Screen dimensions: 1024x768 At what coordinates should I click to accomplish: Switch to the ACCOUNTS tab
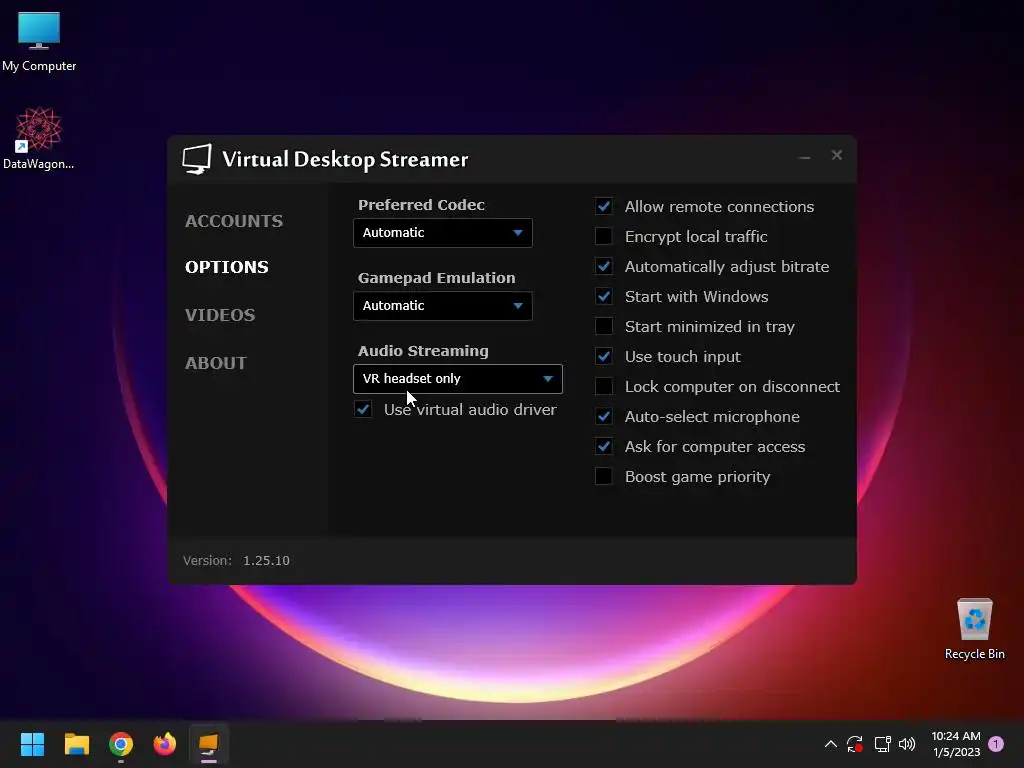tap(234, 221)
